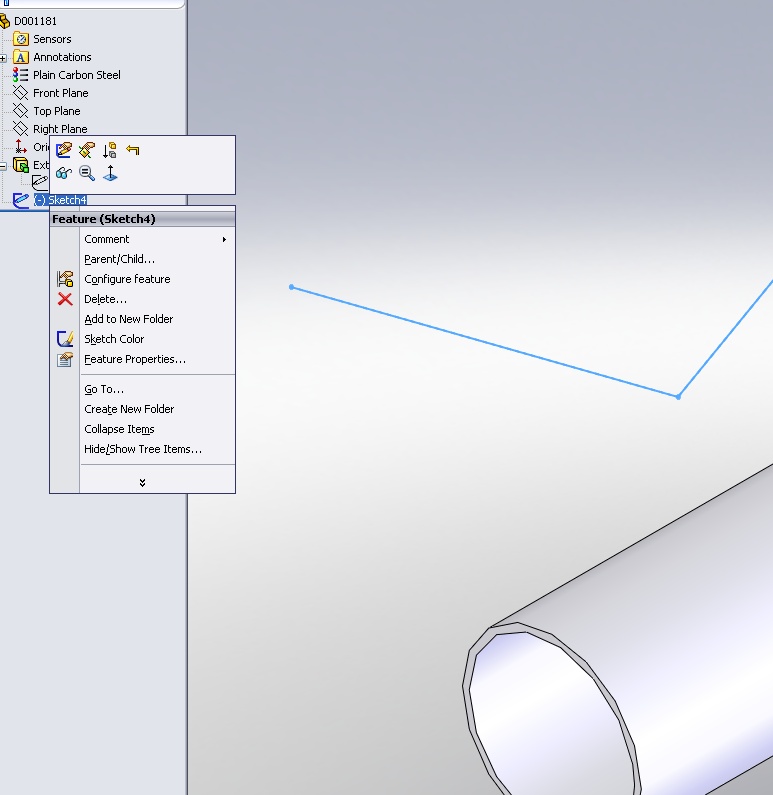Image resolution: width=773 pixels, height=795 pixels.
Task: Select Sketch Color menu entry
Action: (114, 339)
